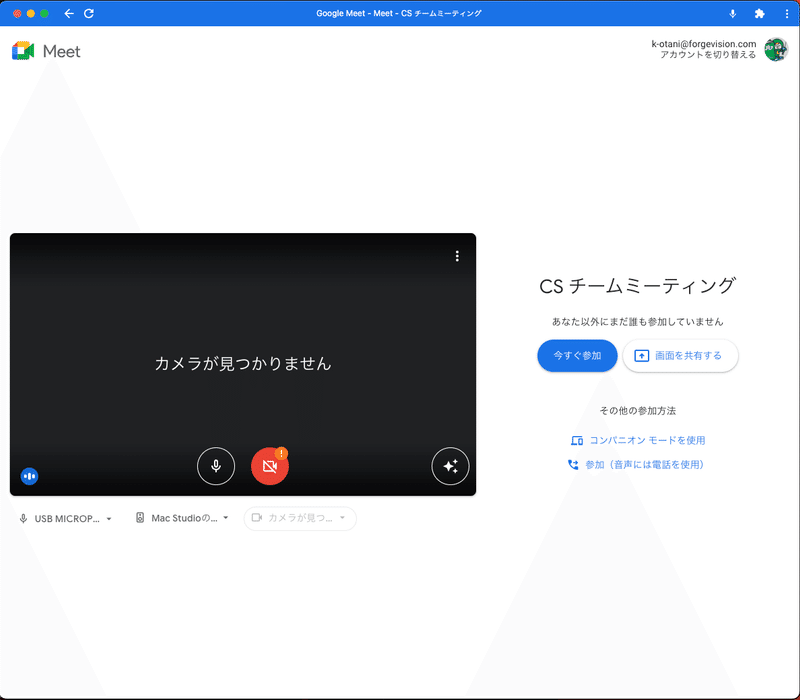The width and height of the screenshot is (800, 700).
Task: Open the カメラが見つ... camera dropdown
Action: [x=300, y=518]
